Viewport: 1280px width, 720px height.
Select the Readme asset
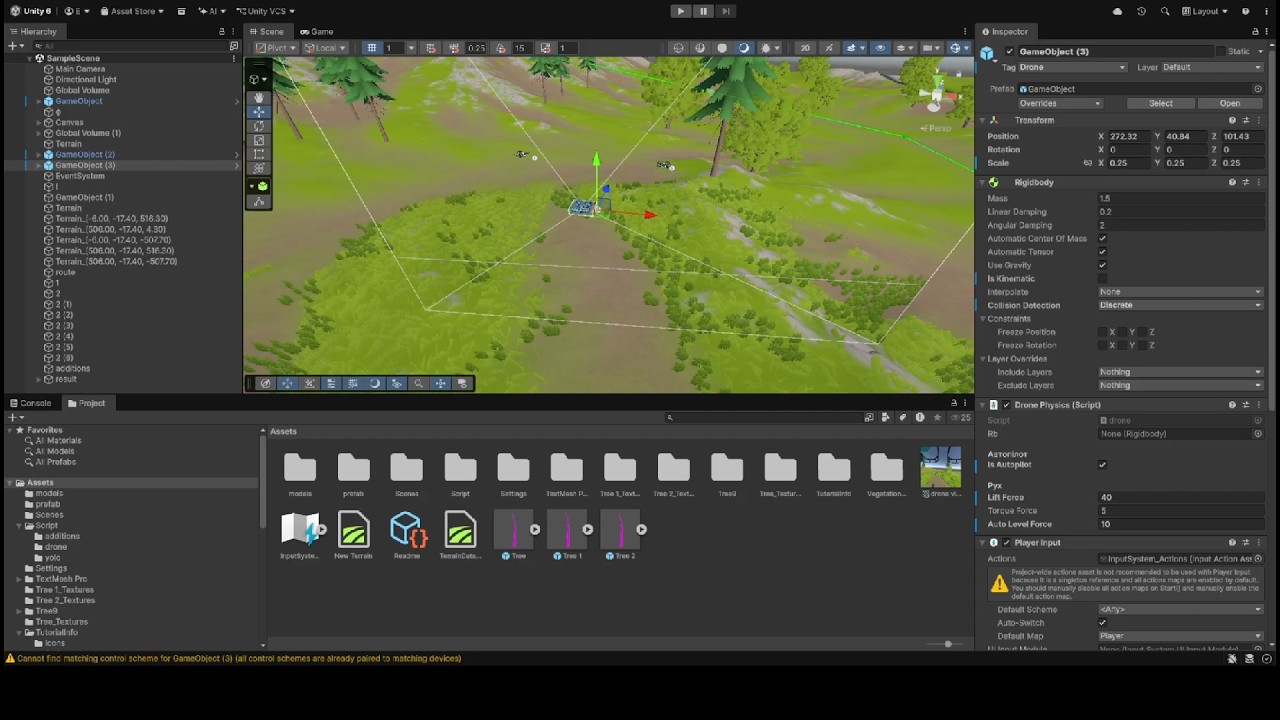point(407,535)
